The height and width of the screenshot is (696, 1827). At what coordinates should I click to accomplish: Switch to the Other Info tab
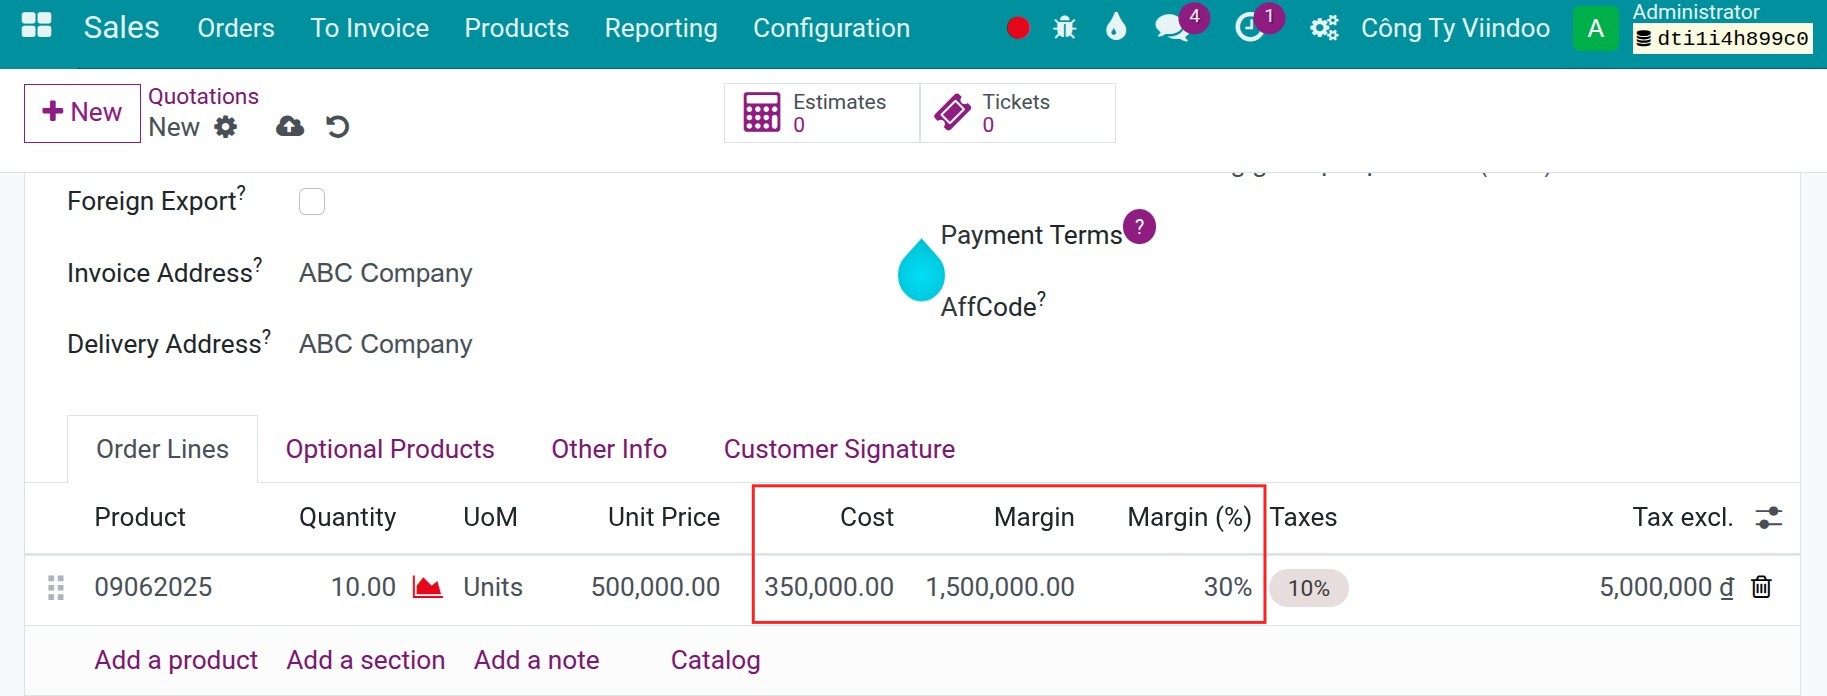coord(609,449)
